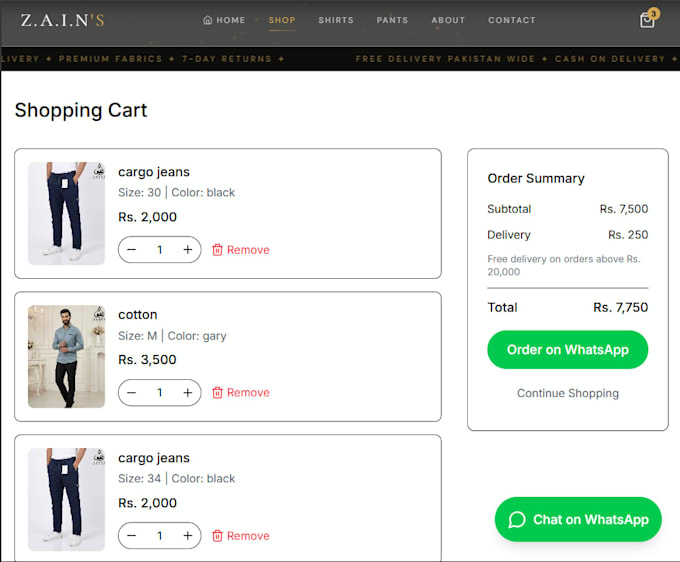This screenshot has width=680, height=562.
Task: Click the 'cotton' product title
Action: [138, 314]
